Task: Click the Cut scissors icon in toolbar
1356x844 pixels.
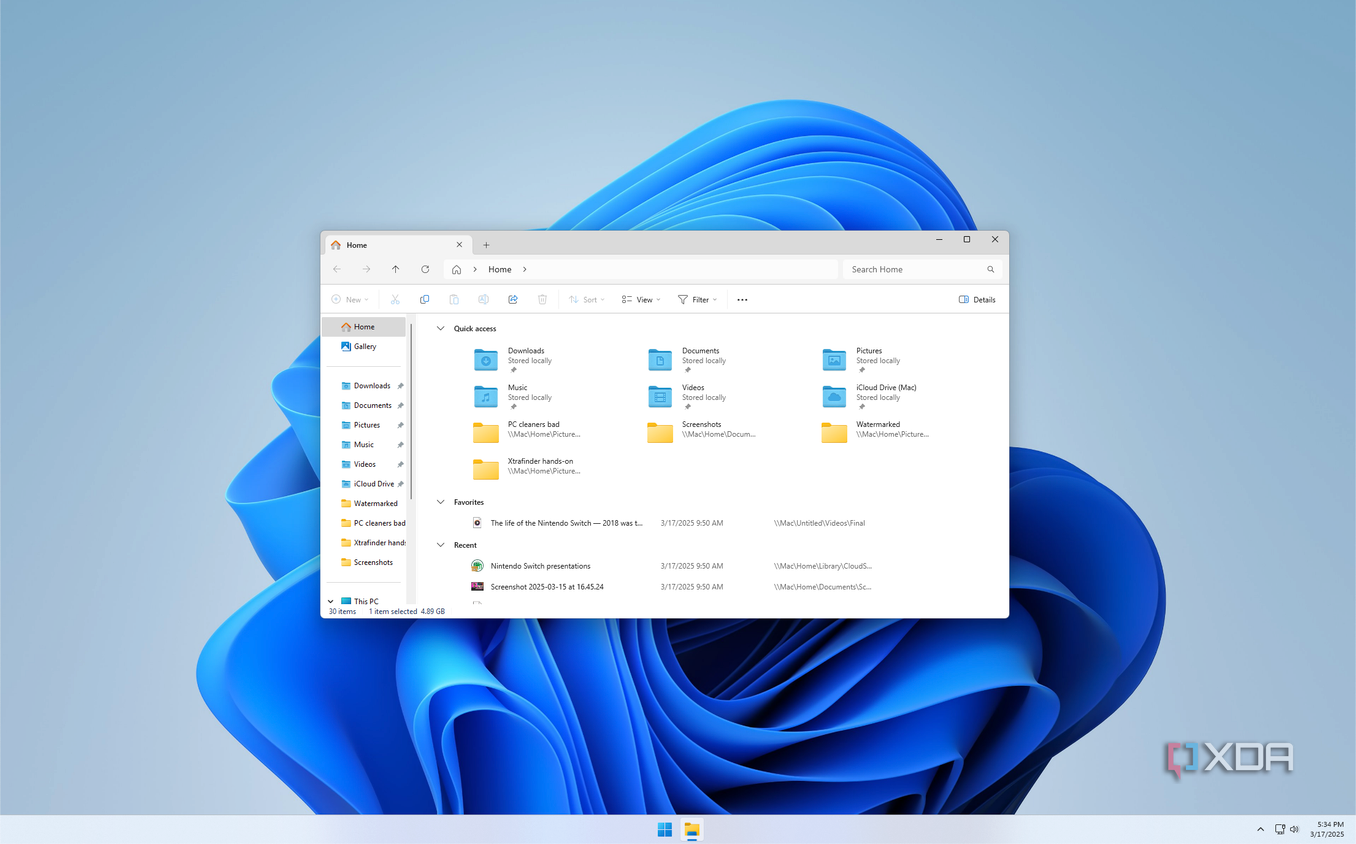Action: (x=395, y=299)
